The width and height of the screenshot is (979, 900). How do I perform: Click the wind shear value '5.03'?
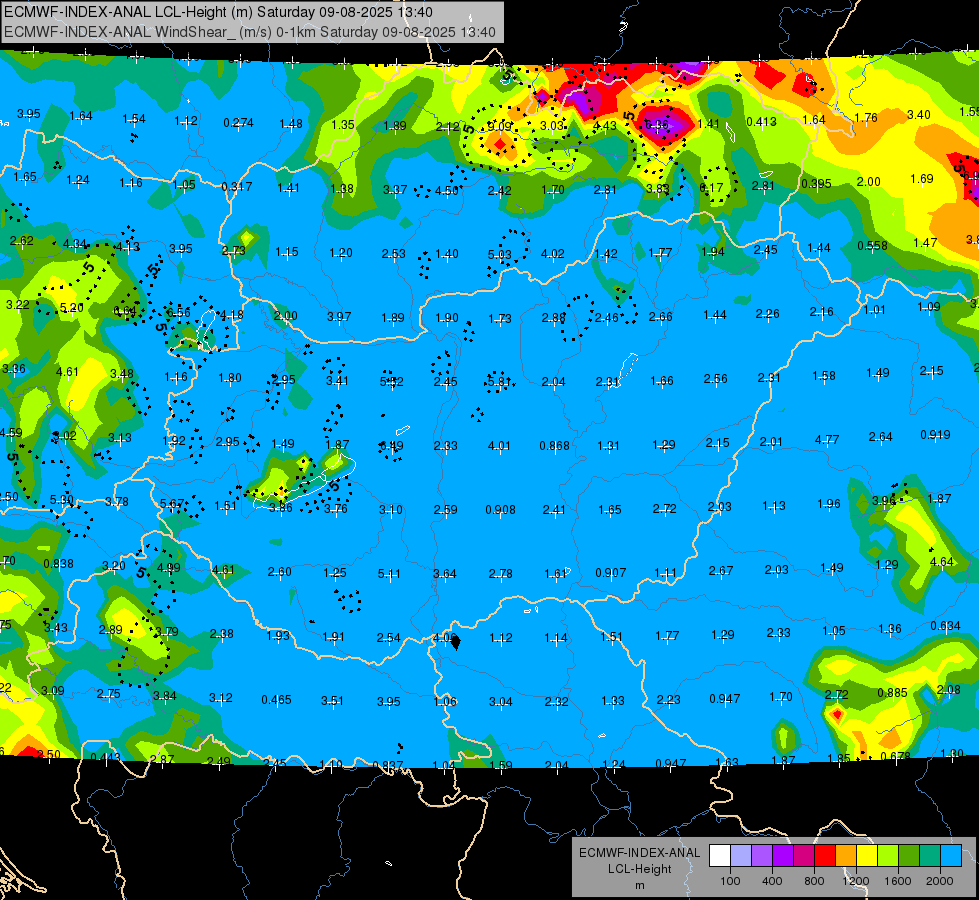click(x=499, y=255)
